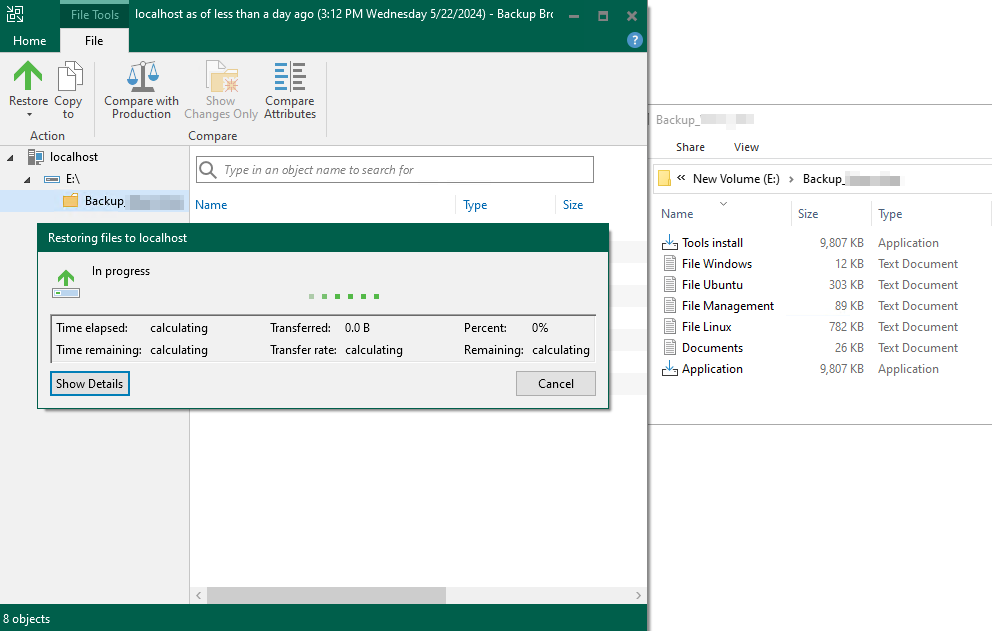This screenshot has height=631, width=992.
Task: Open the View tab in Explorer
Action: click(746, 147)
